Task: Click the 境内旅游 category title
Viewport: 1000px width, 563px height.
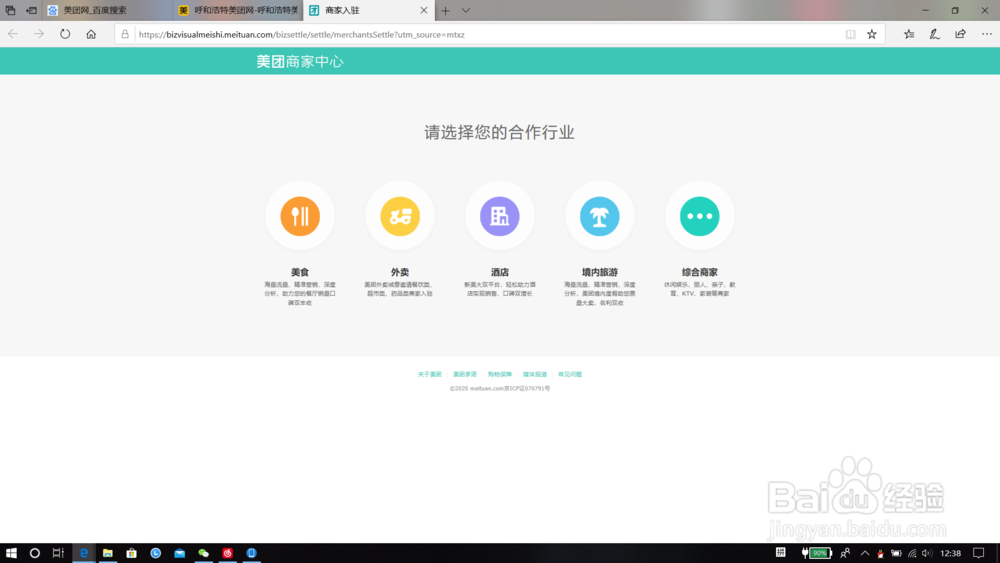Action: coord(599,272)
